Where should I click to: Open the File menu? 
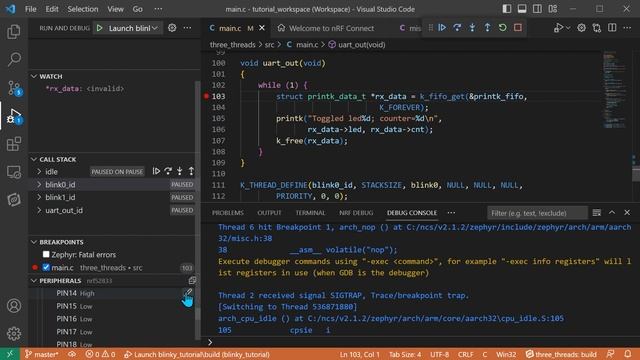pyautogui.click(x=31, y=9)
